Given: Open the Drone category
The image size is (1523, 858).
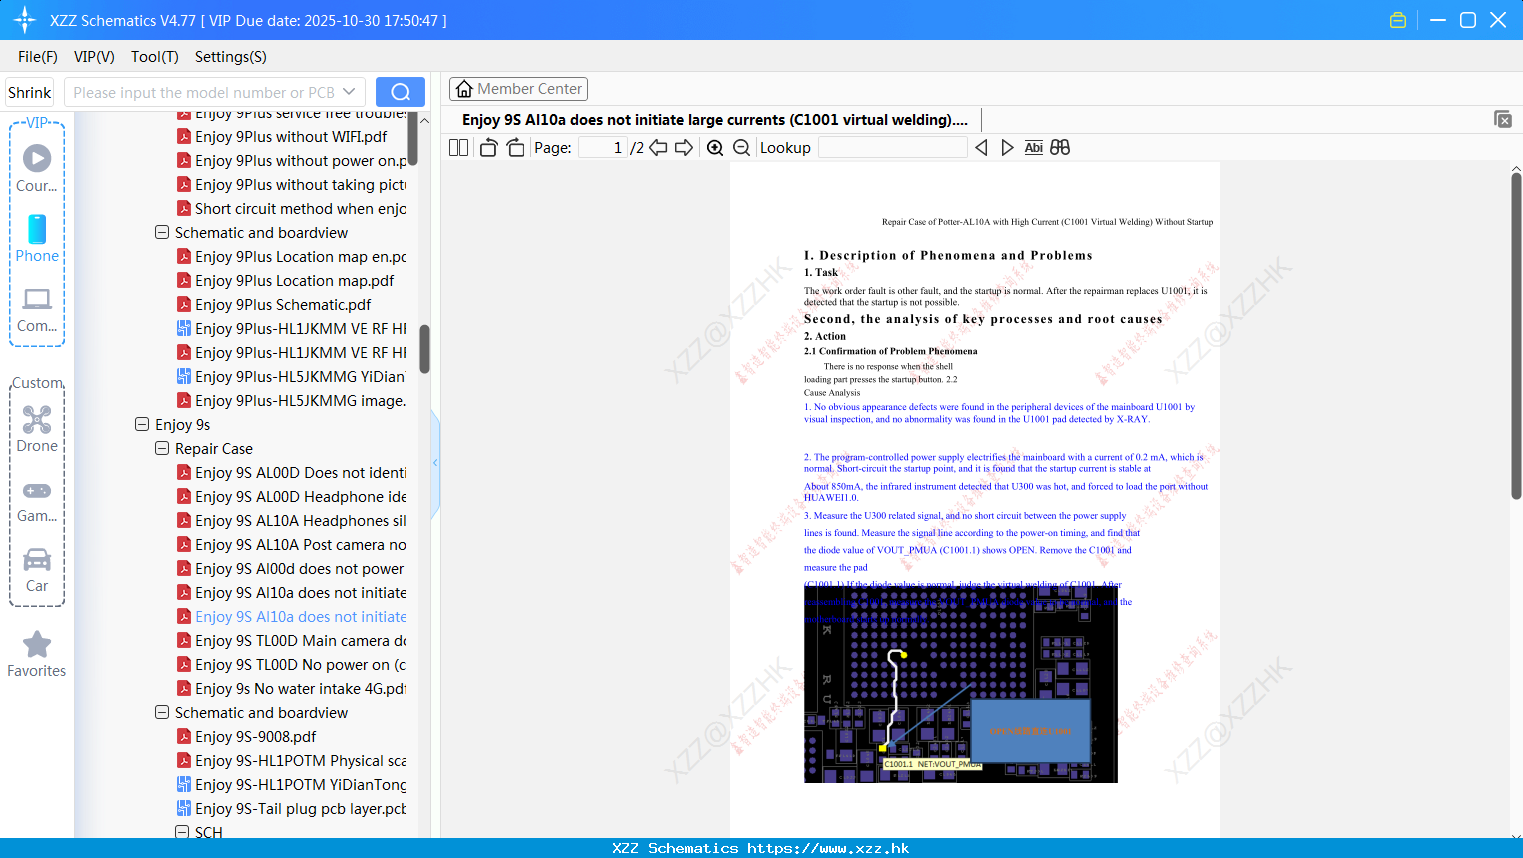Looking at the screenshot, I should coord(37,429).
